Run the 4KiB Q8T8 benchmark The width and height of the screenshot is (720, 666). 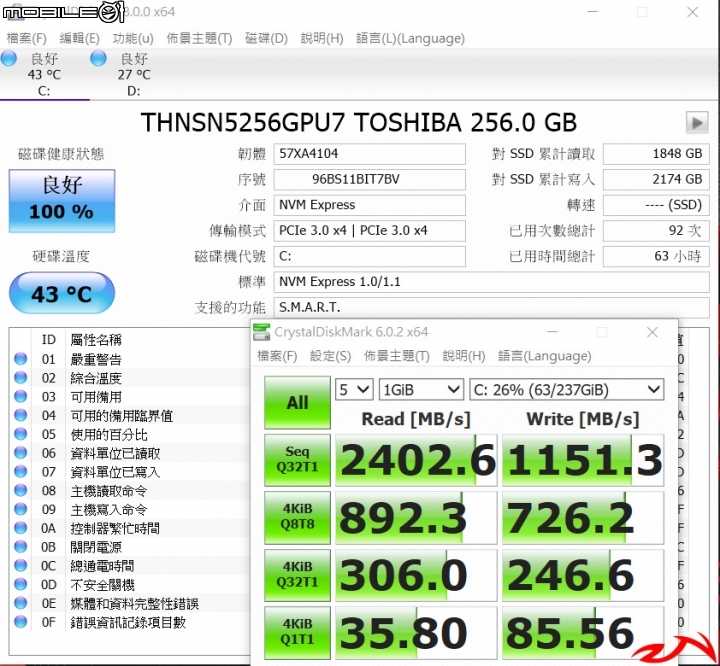[297, 518]
